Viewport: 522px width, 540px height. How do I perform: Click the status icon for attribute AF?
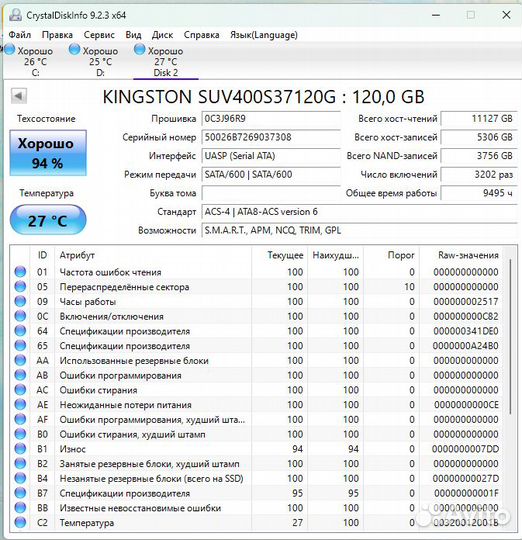(20, 419)
